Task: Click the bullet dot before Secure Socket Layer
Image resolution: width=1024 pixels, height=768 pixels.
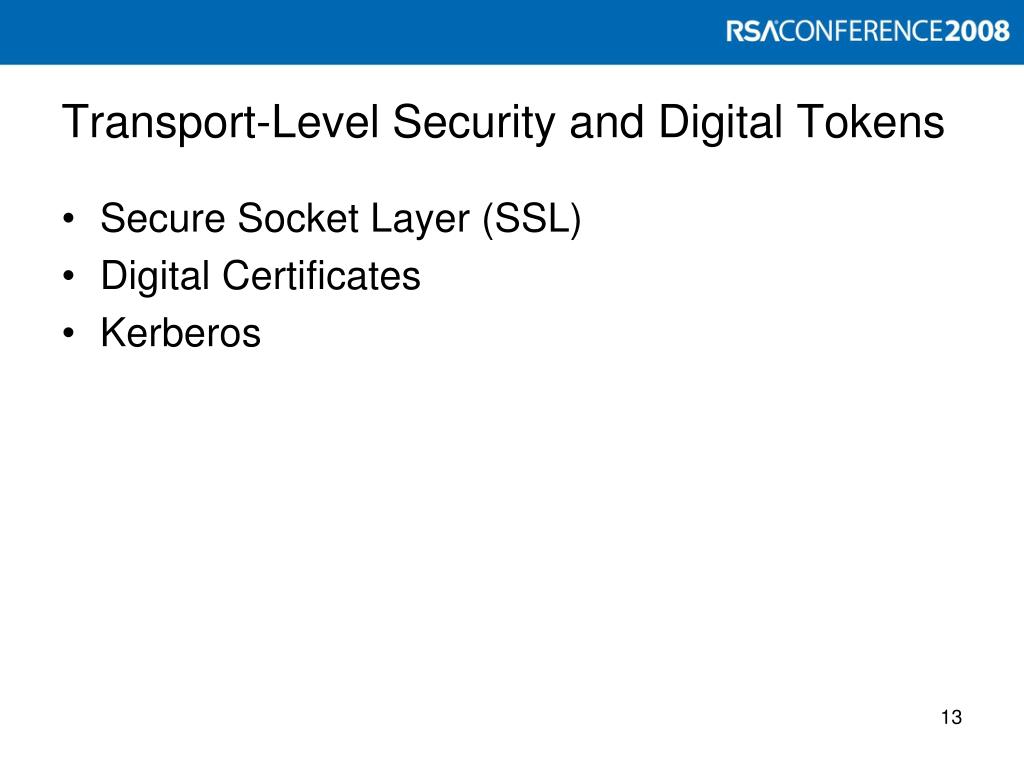Action: pos(69,219)
